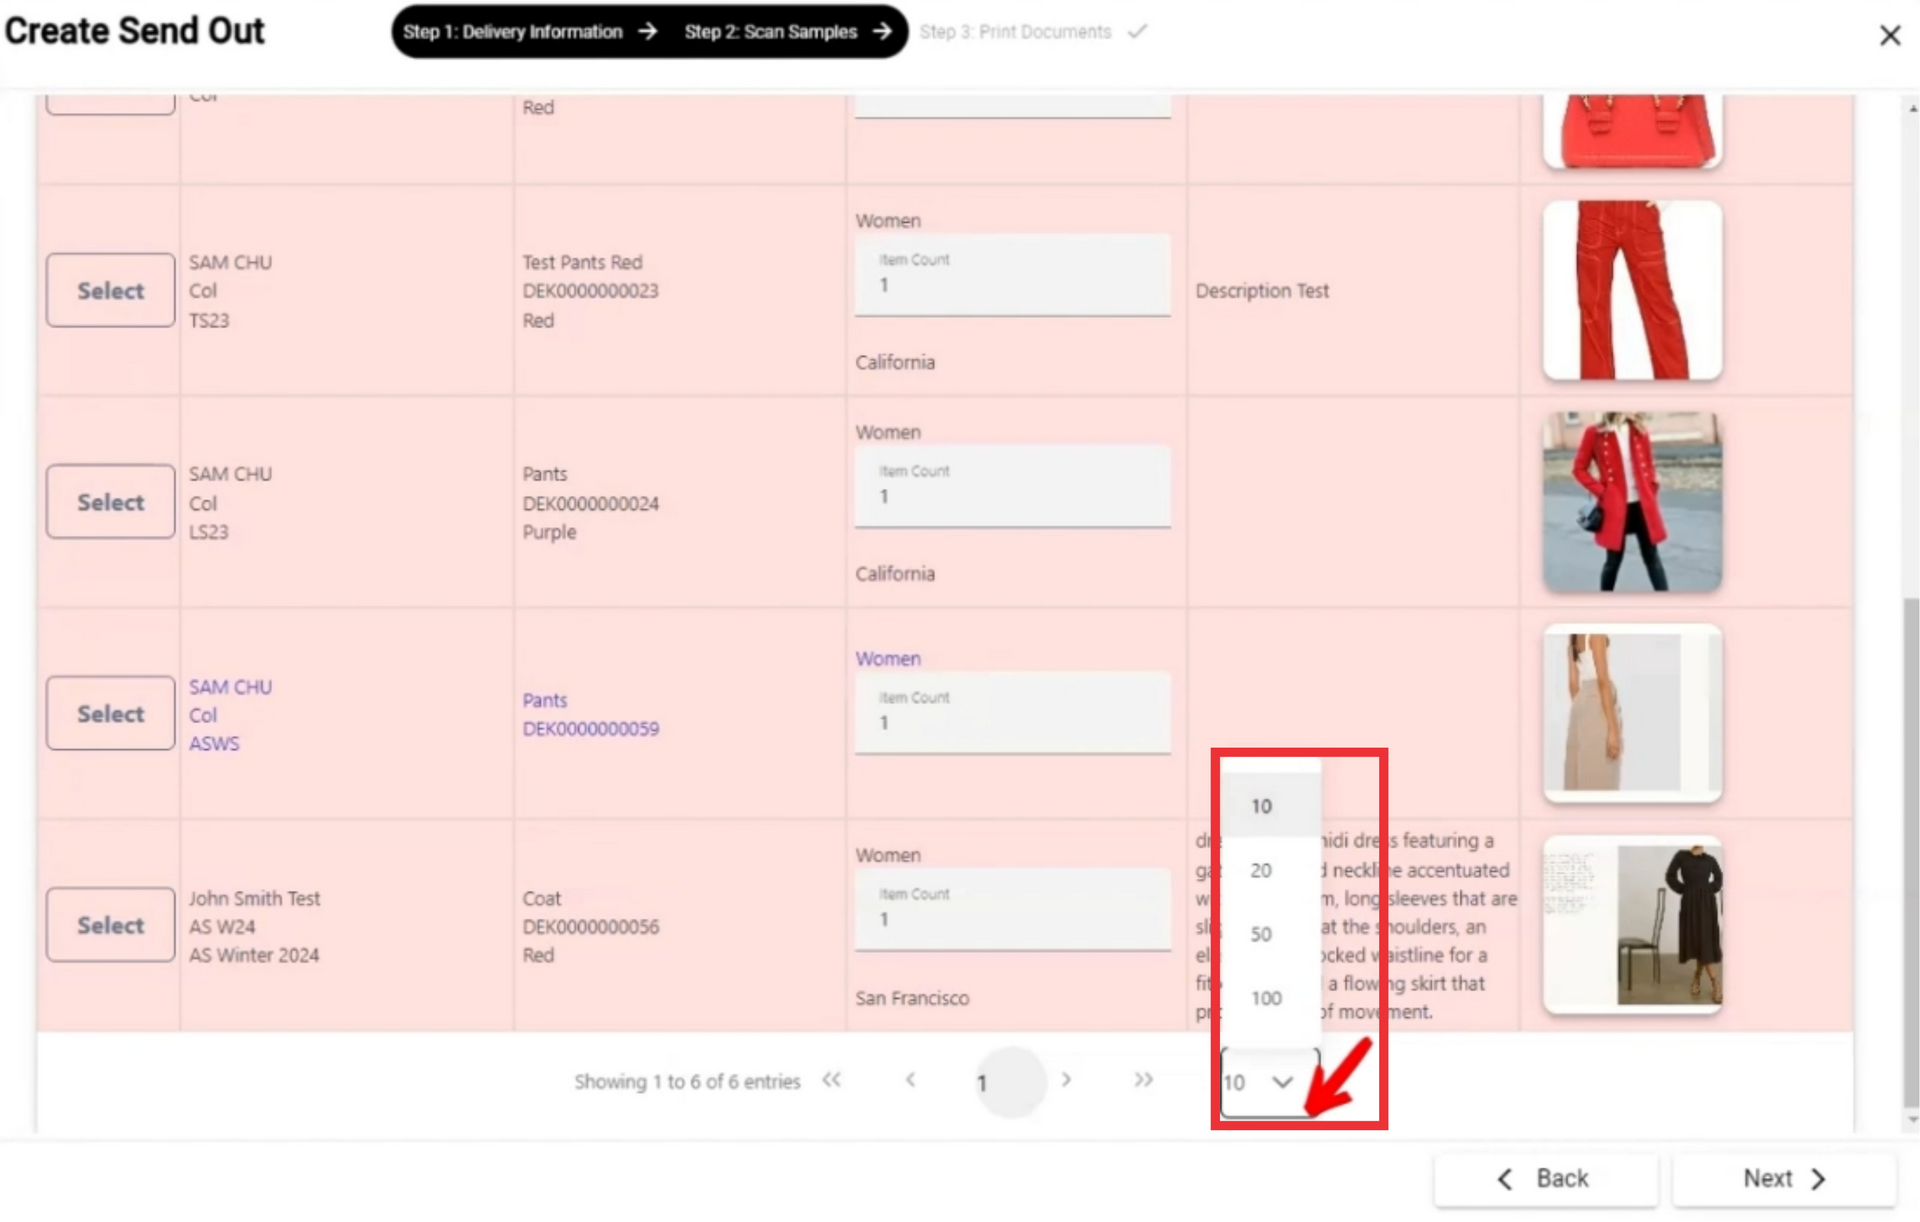Image resolution: width=1920 pixels, height=1222 pixels.
Task: Click the purple Pants link
Action: click(x=544, y=700)
